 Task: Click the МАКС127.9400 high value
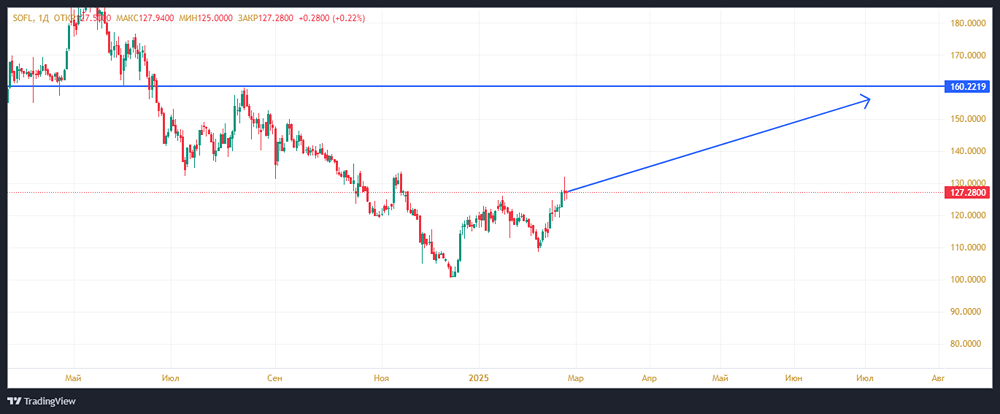pyautogui.click(x=144, y=18)
